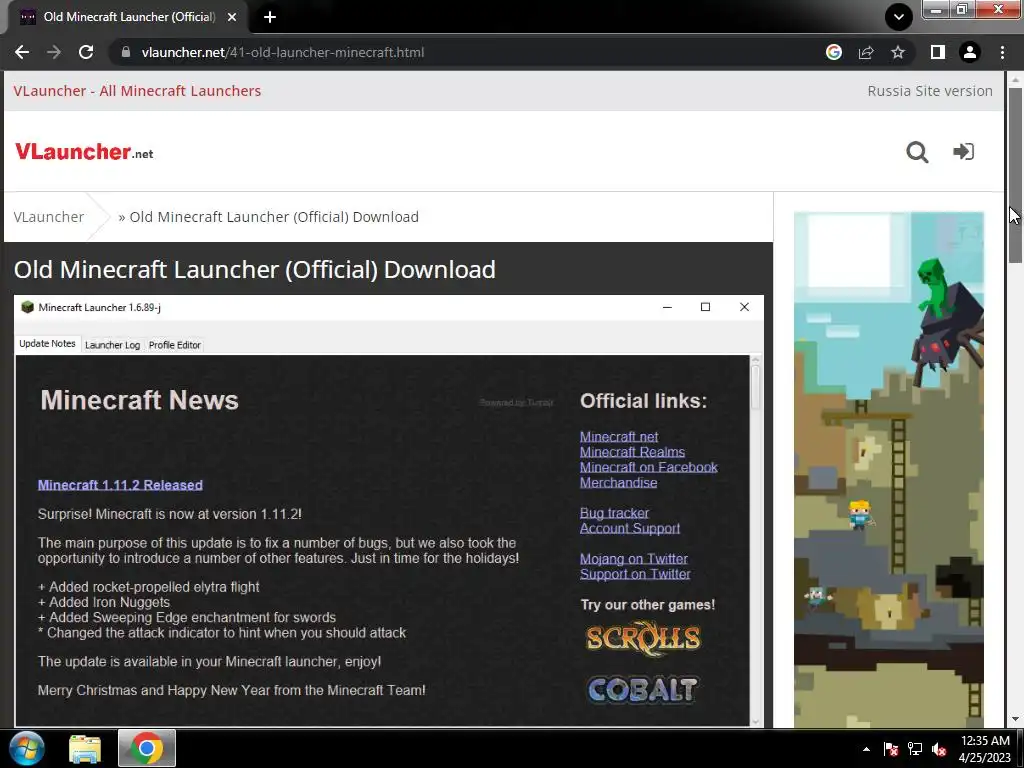Screen dimensions: 1024x768
Task: Click the Cobalt game logo
Action: pyautogui.click(x=643, y=690)
